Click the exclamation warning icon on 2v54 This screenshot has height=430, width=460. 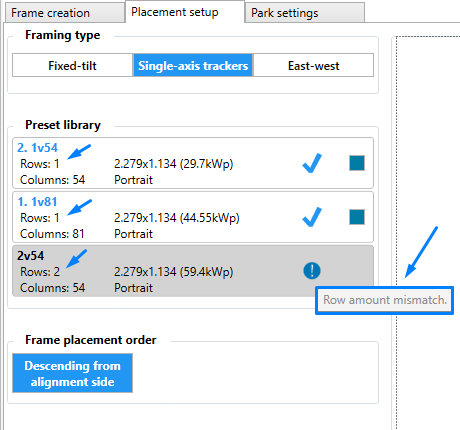[x=312, y=270]
